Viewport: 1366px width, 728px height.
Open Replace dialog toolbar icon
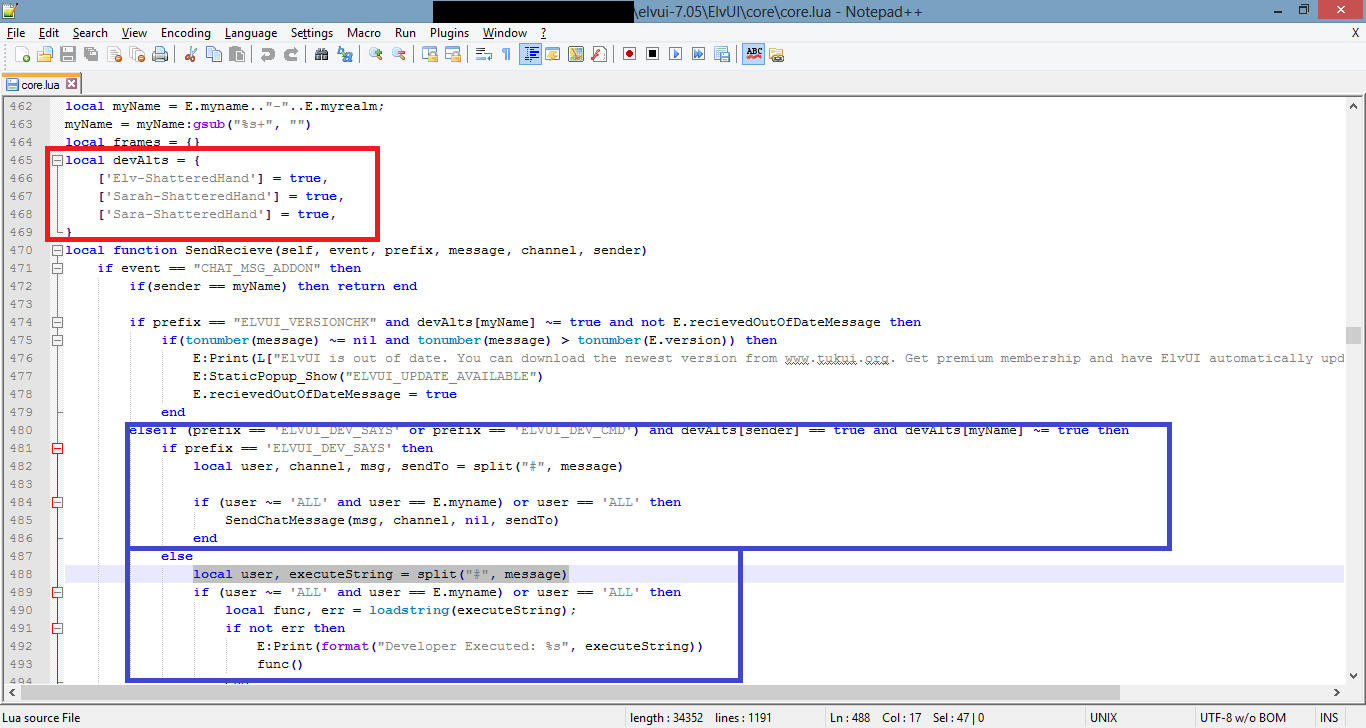click(344, 54)
